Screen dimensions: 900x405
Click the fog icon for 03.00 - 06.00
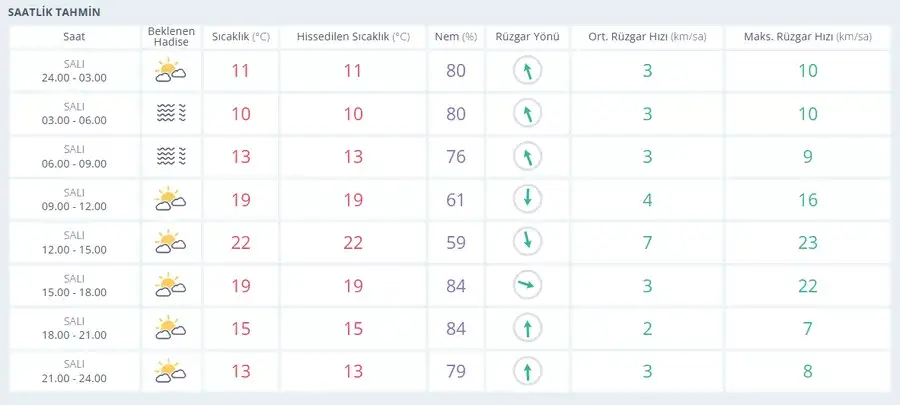point(171,114)
